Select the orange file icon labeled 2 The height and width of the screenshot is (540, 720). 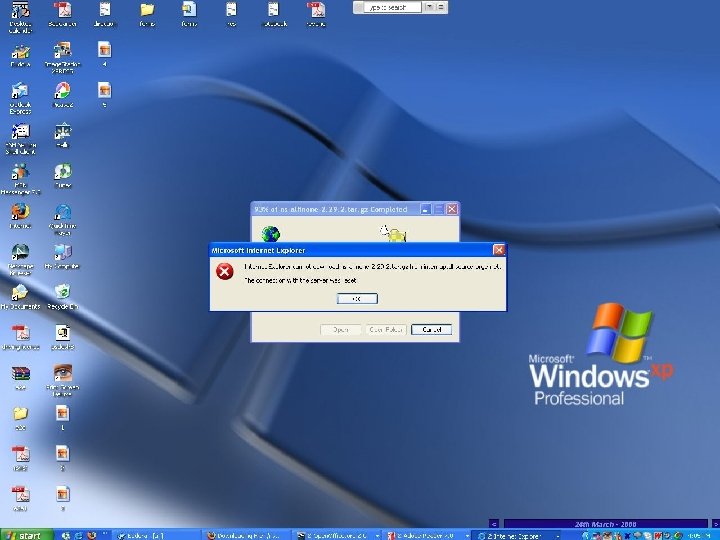point(62,454)
